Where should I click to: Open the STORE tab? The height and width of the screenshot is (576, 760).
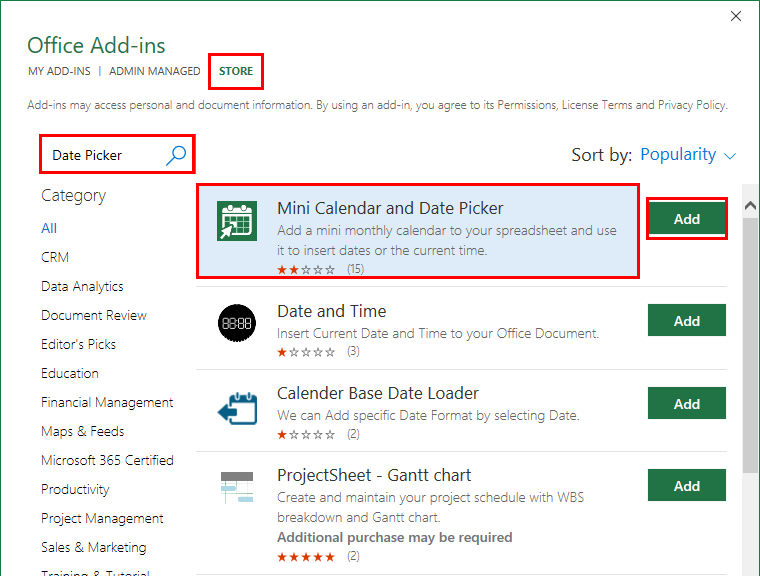[x=236, y=71]
